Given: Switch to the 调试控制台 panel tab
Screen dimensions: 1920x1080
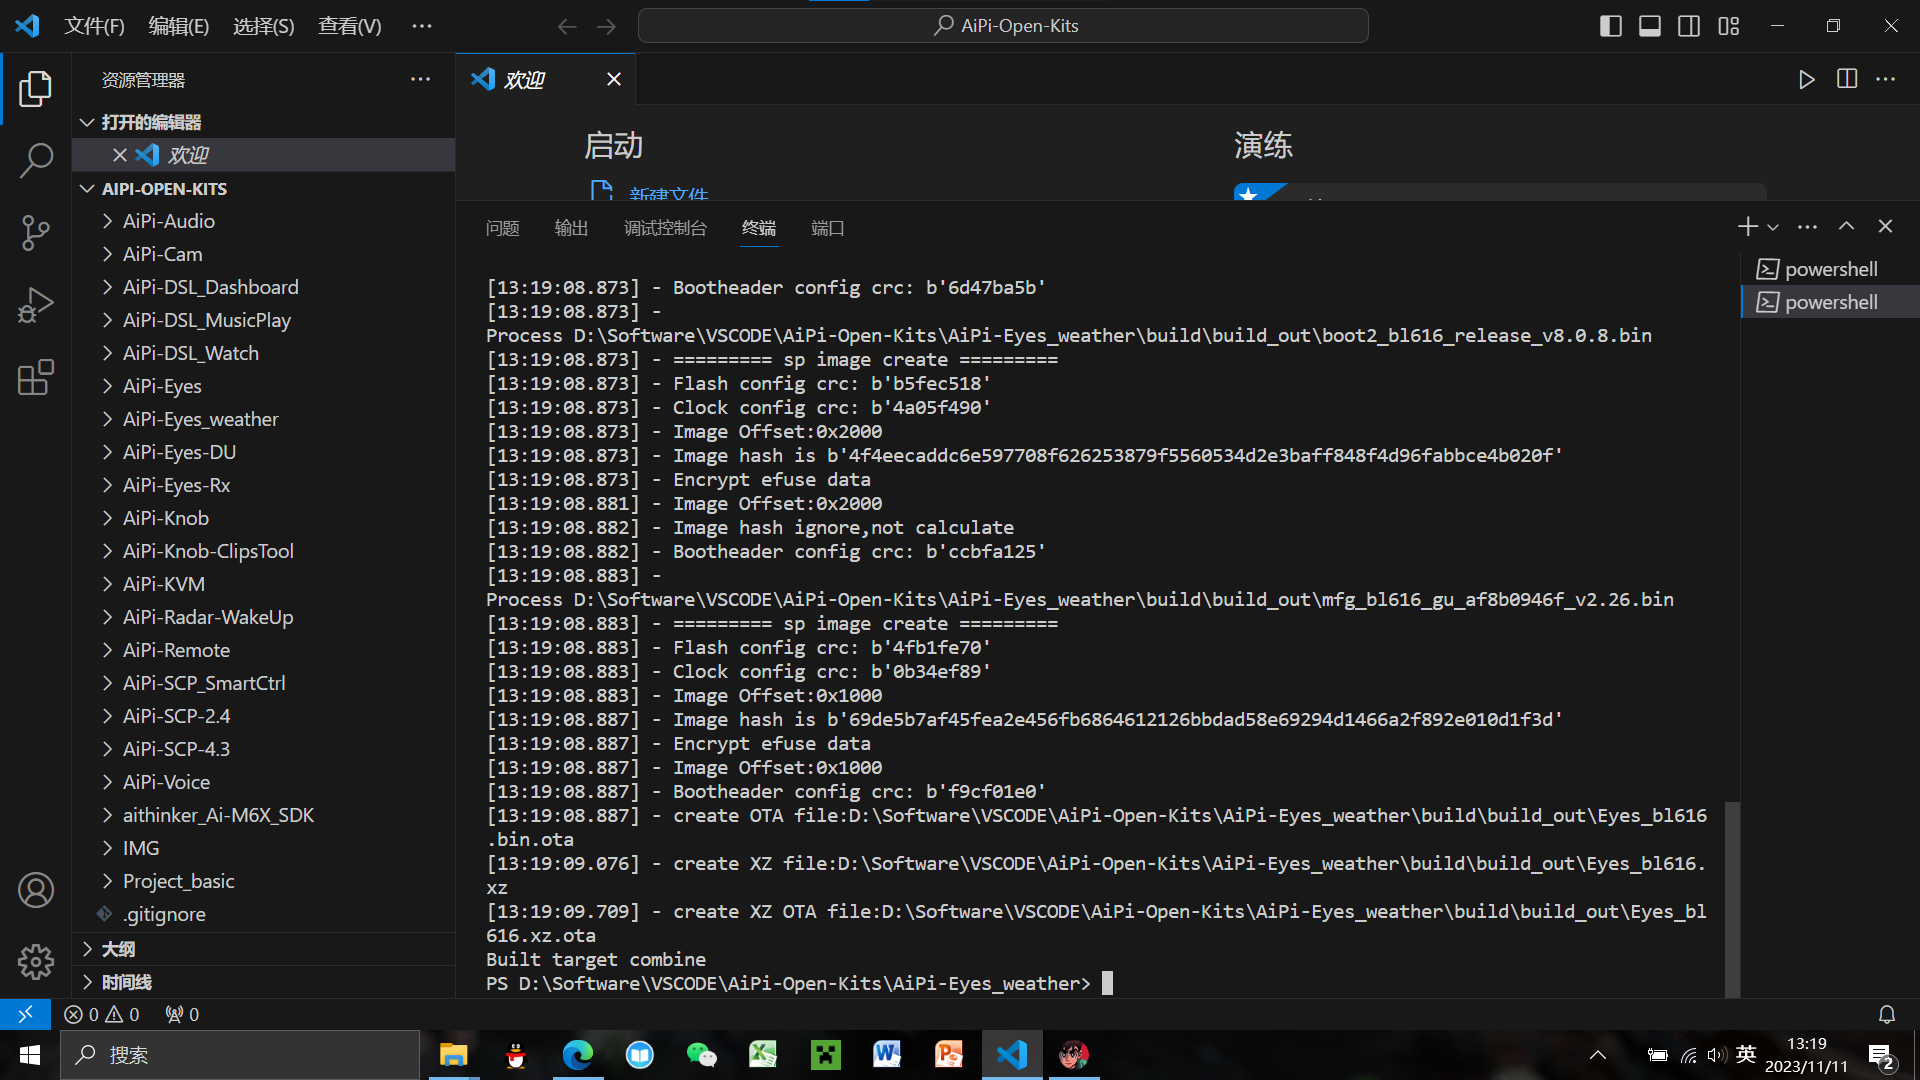Looking at the screenshot, I should tap(665, 228).
